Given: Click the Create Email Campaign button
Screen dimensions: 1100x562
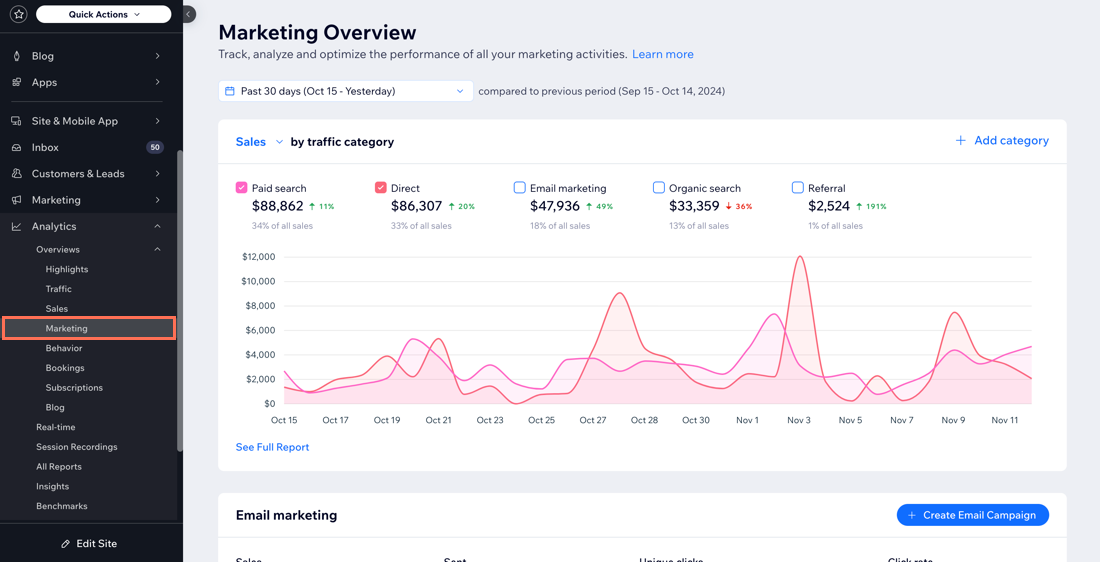Looking at the screenshot, I should pyautogui.click(x=972, y=515).
